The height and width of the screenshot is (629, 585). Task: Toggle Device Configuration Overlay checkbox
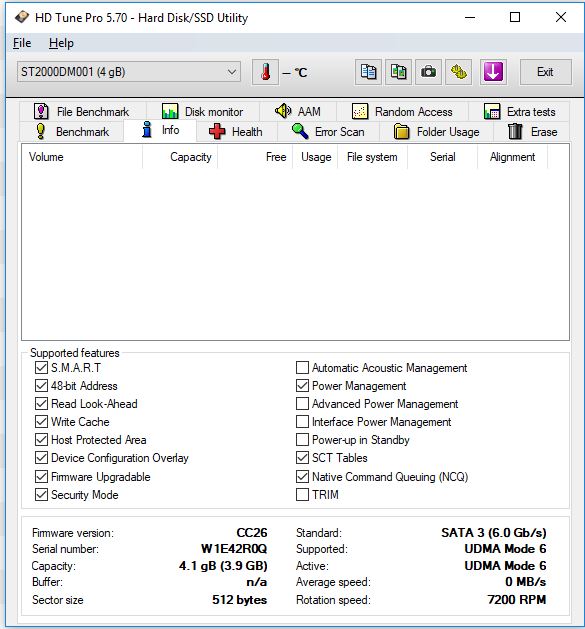41,458
